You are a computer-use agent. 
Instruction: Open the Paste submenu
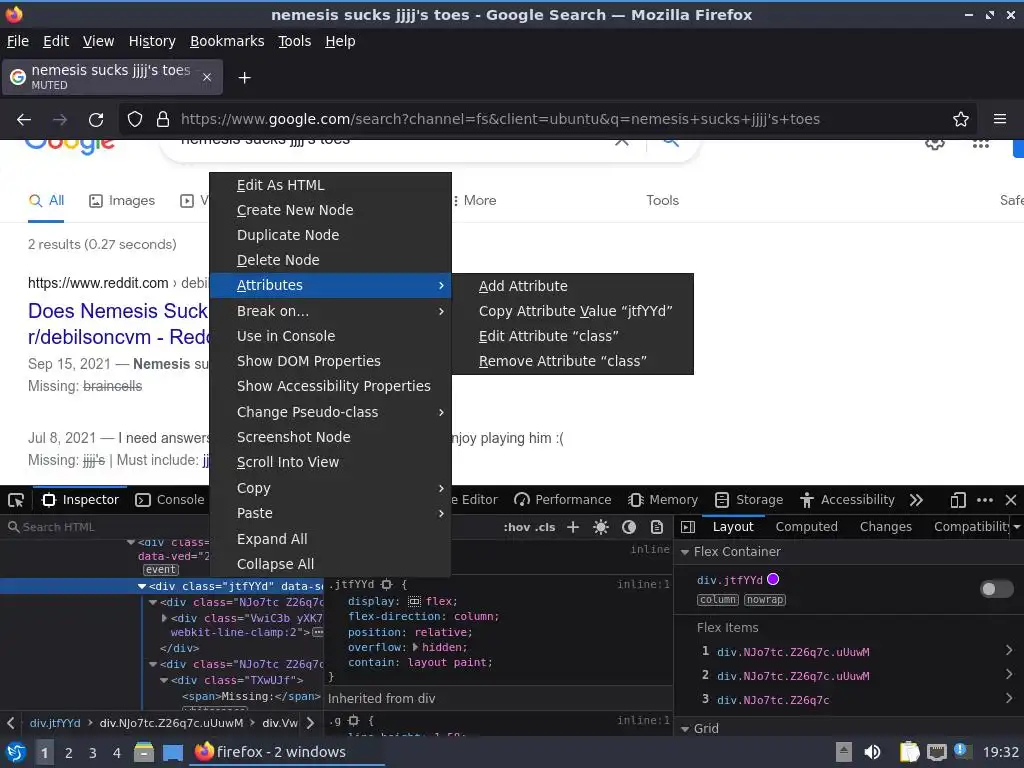point(330,513)
